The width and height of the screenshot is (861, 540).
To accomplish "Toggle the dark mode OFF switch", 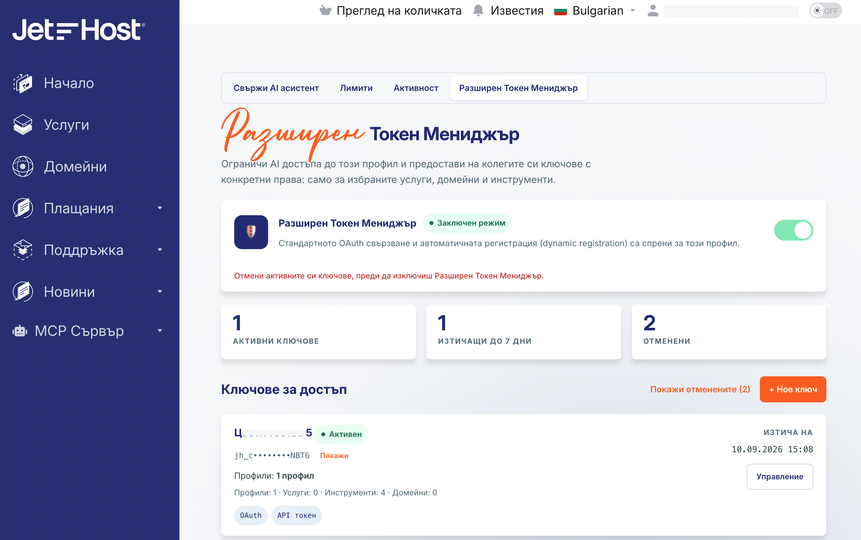I will [825, 10].
